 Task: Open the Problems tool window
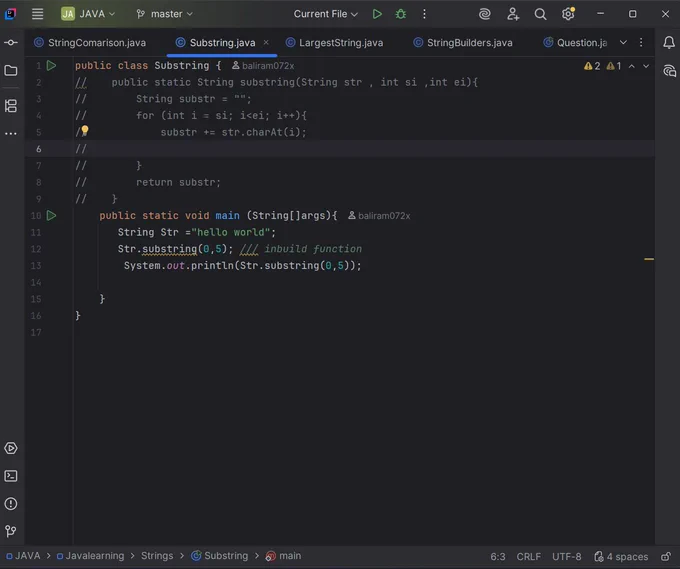[x=11, y=504]
